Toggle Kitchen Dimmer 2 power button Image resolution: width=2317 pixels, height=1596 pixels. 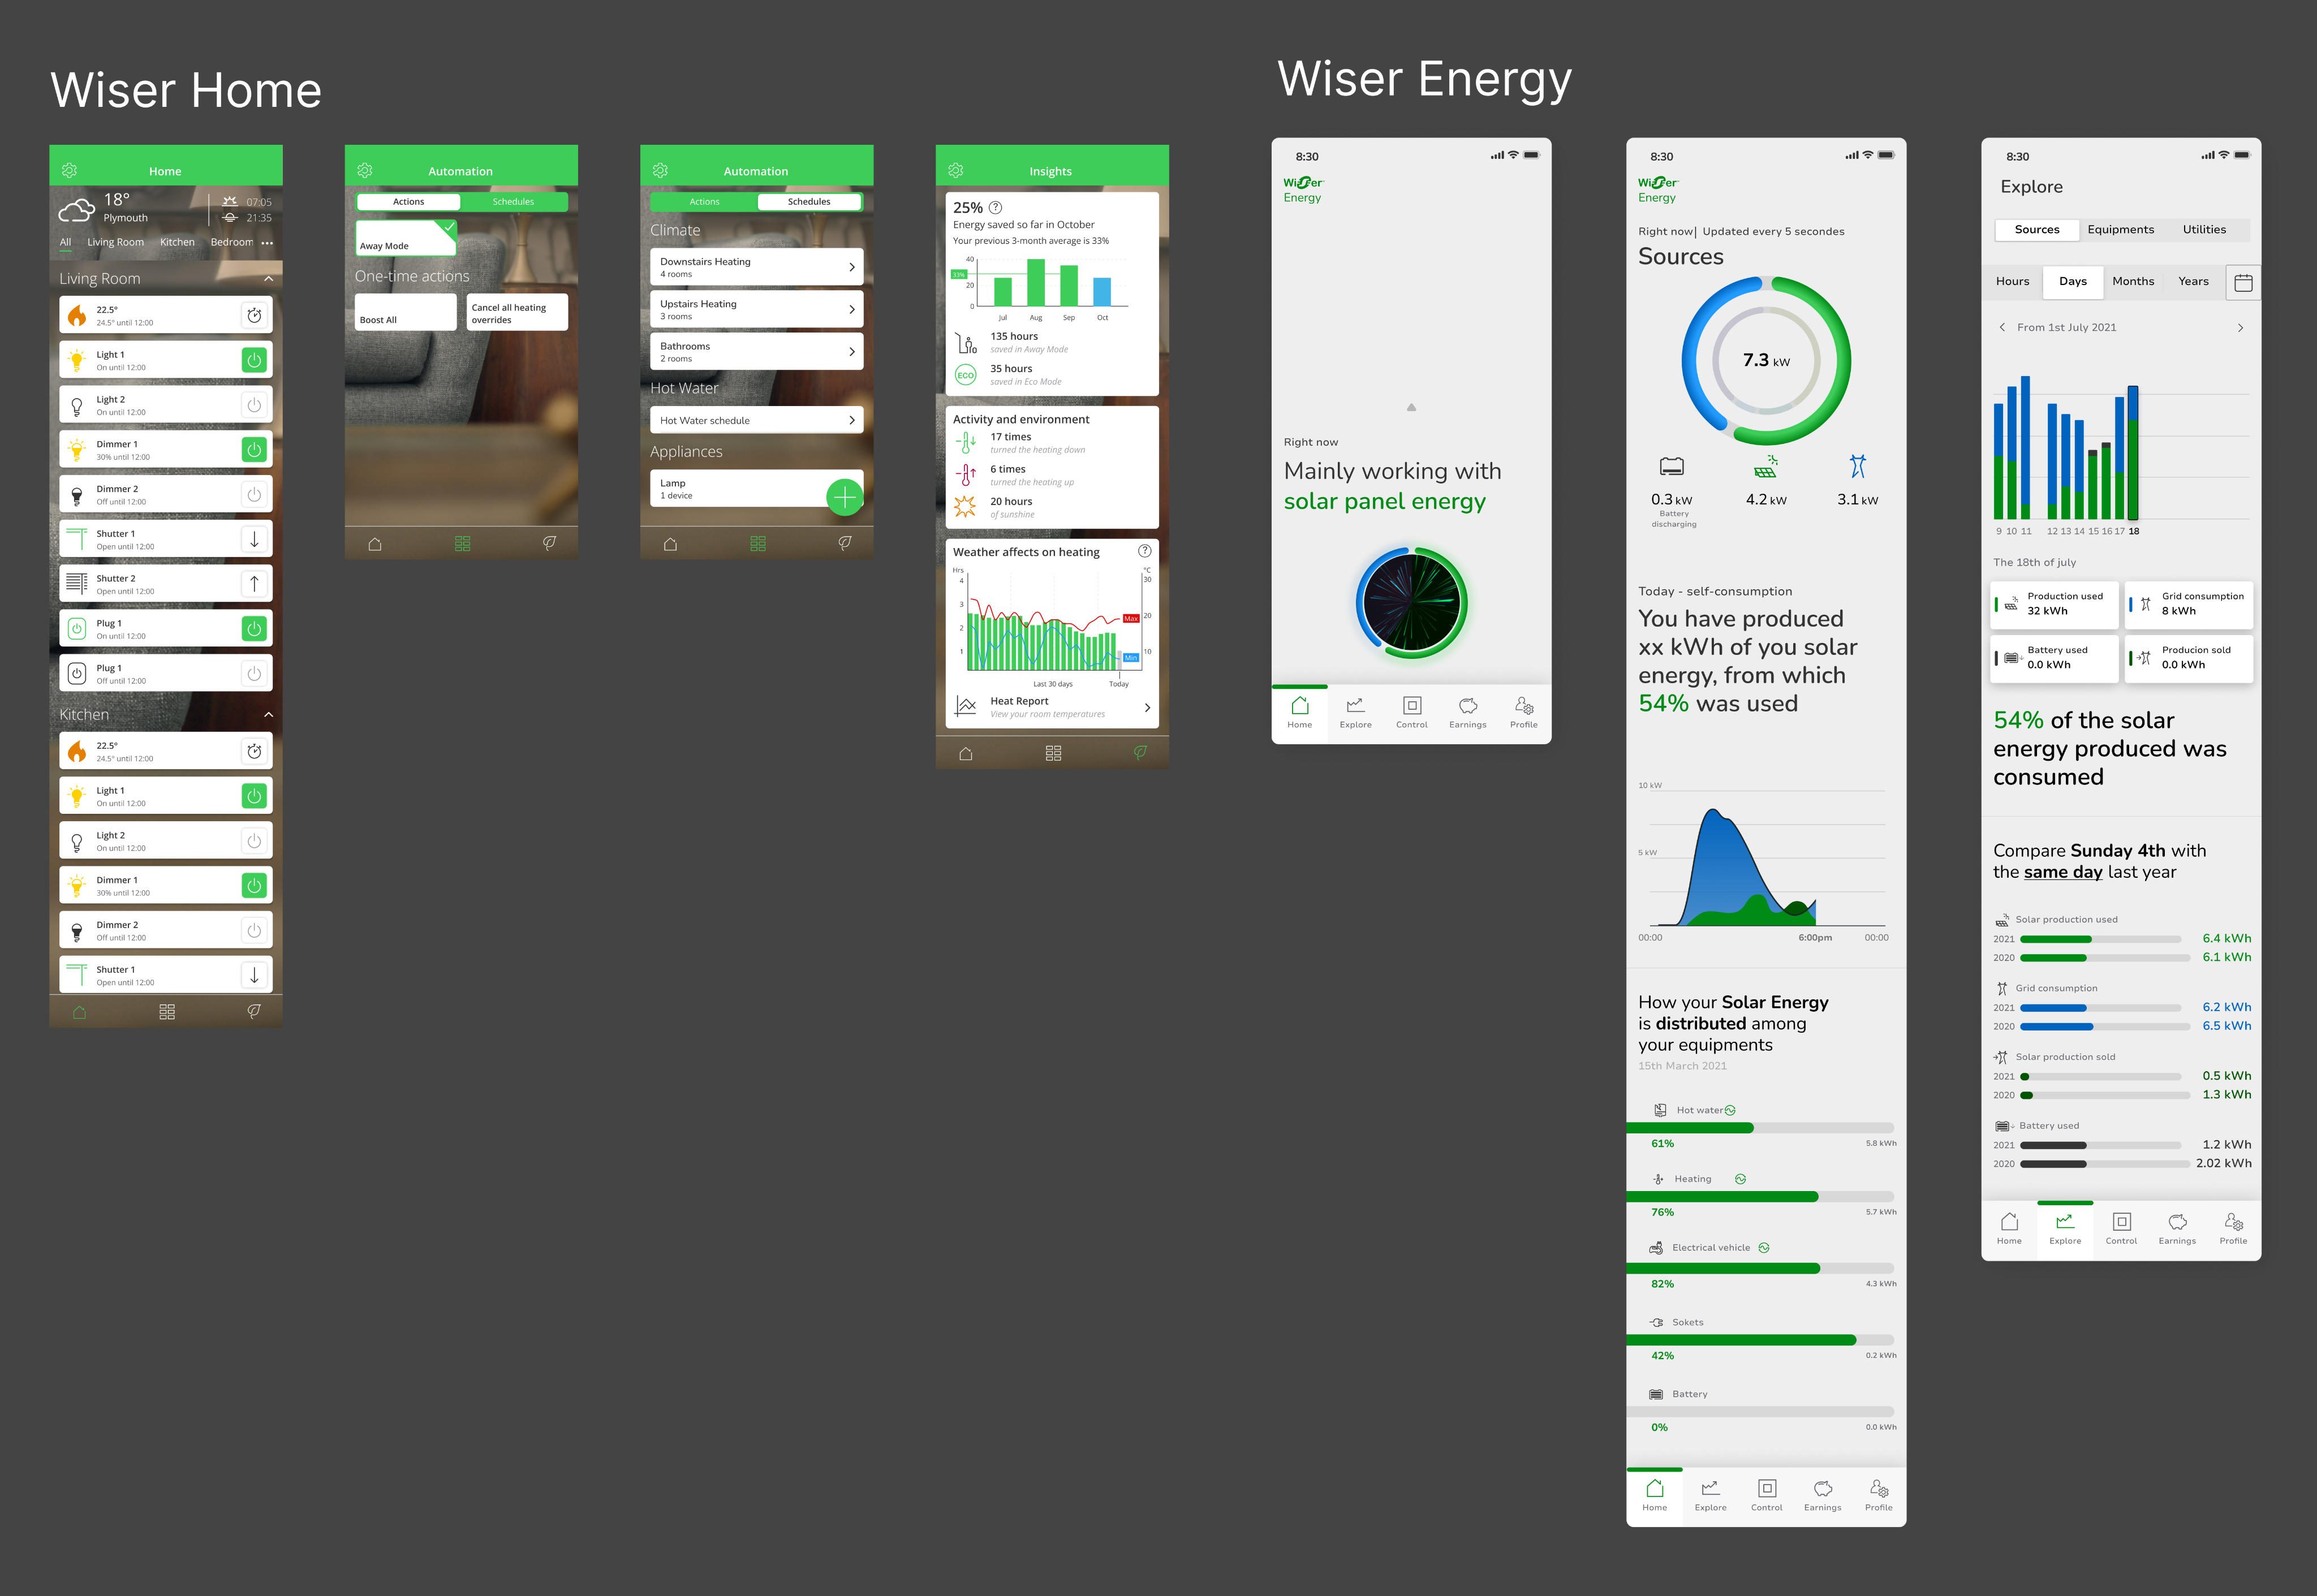point(254,930)
